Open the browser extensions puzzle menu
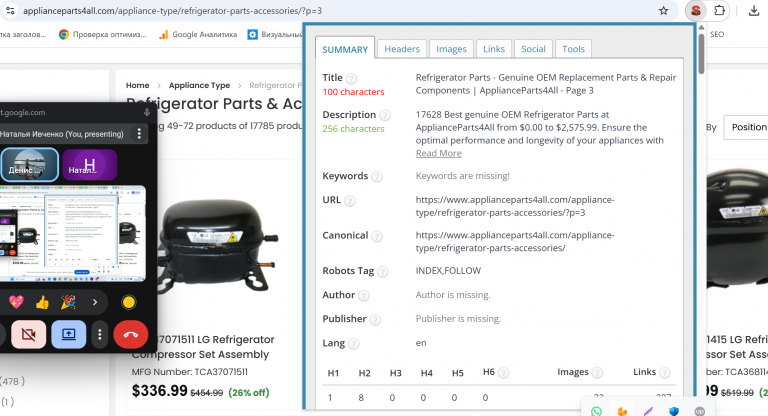 pyautogui.click(x=719, y=10)
